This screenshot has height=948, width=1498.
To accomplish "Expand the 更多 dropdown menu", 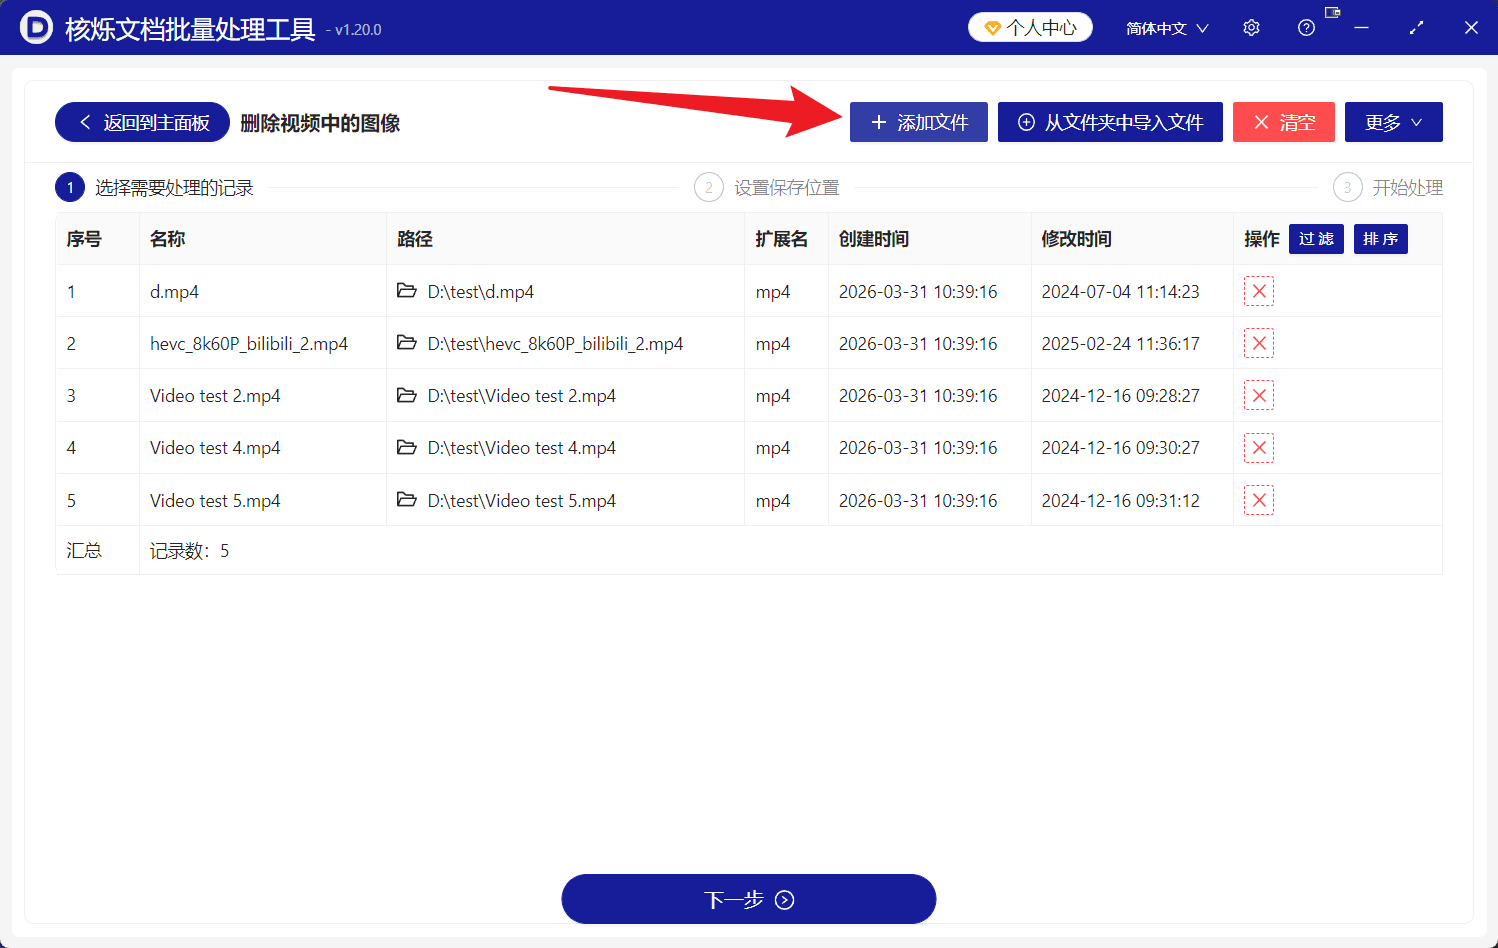I will coord(1393,122).
